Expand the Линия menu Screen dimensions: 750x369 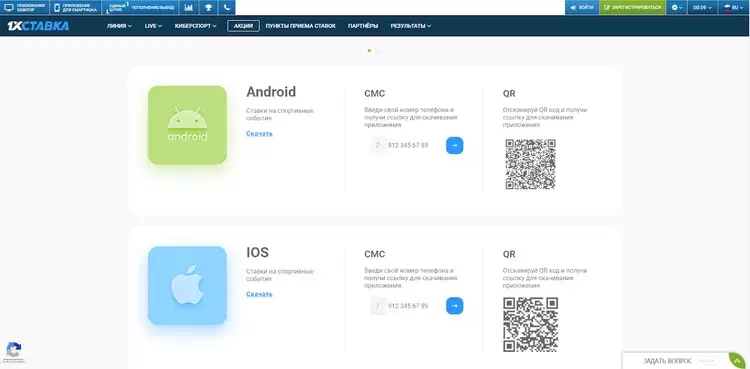coord(119,26)
